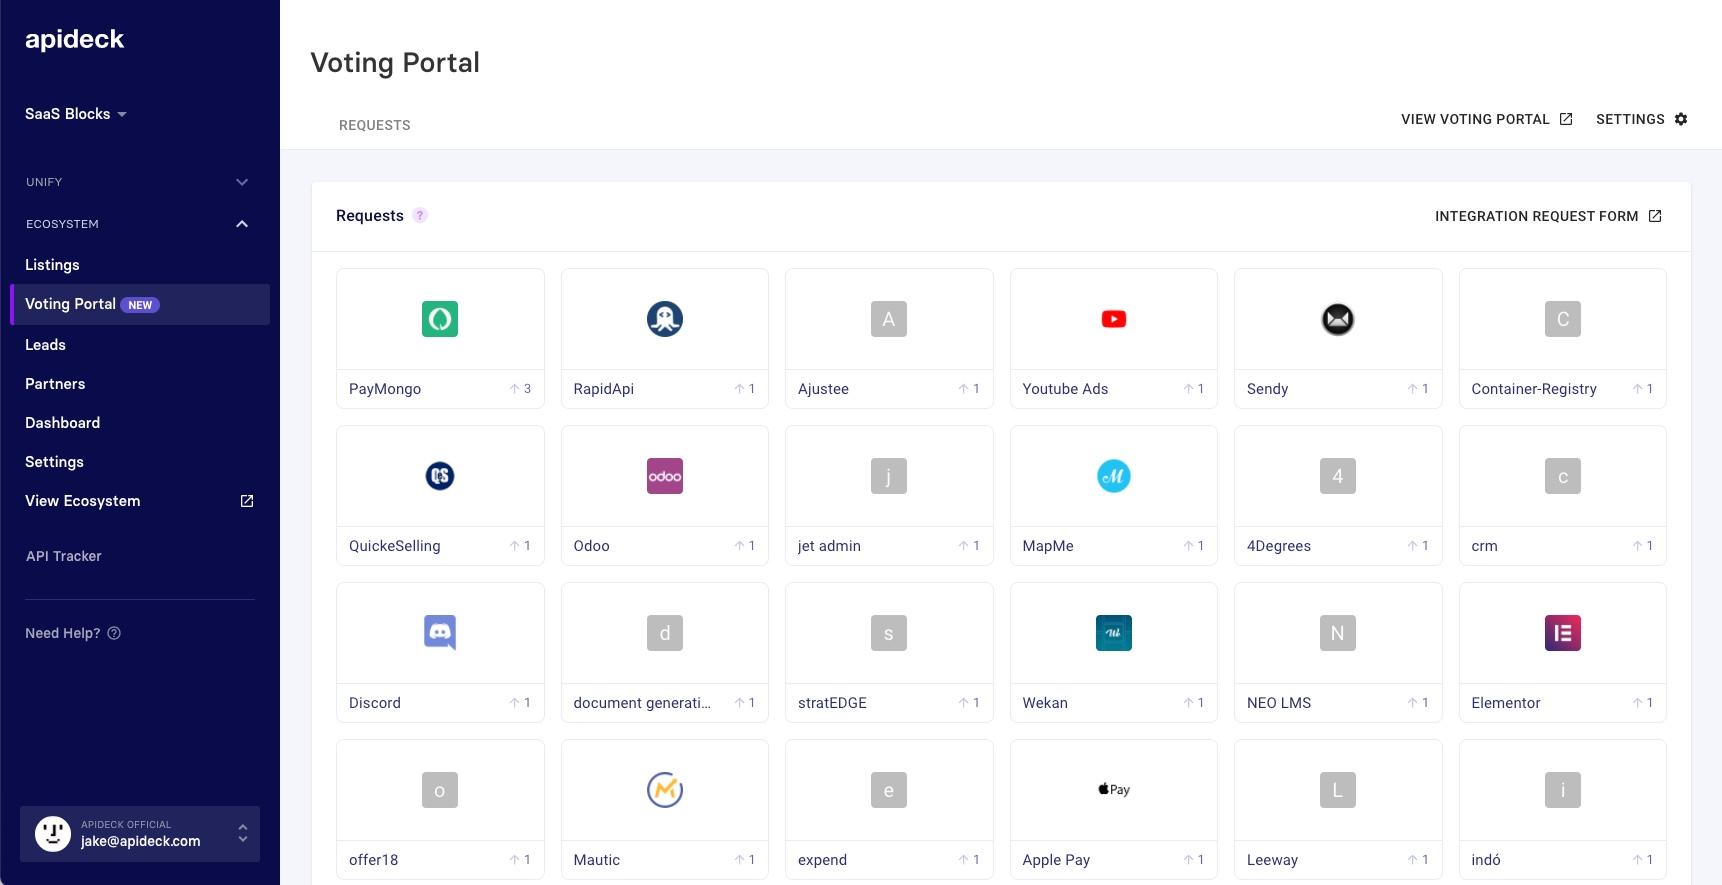Click the stratEDGE letter s placeholder icon
This screenshot has height=885, width=1722.
[889, 633]
